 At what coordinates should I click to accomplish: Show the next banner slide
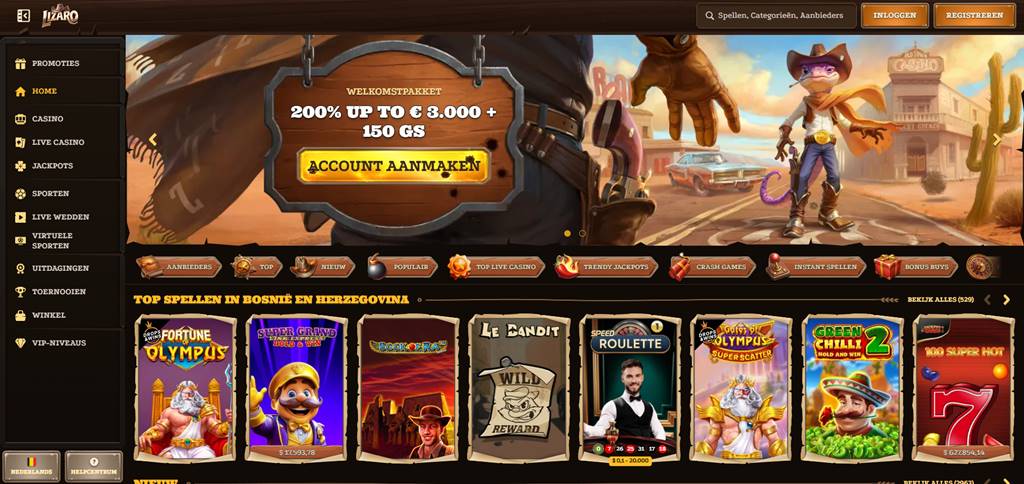997,139
